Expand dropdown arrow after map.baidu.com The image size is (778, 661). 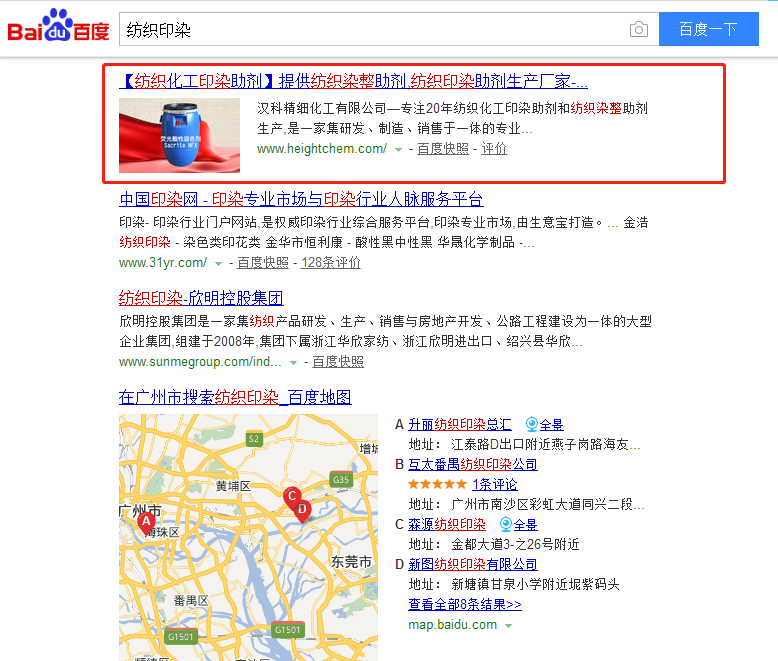[508, 626]
